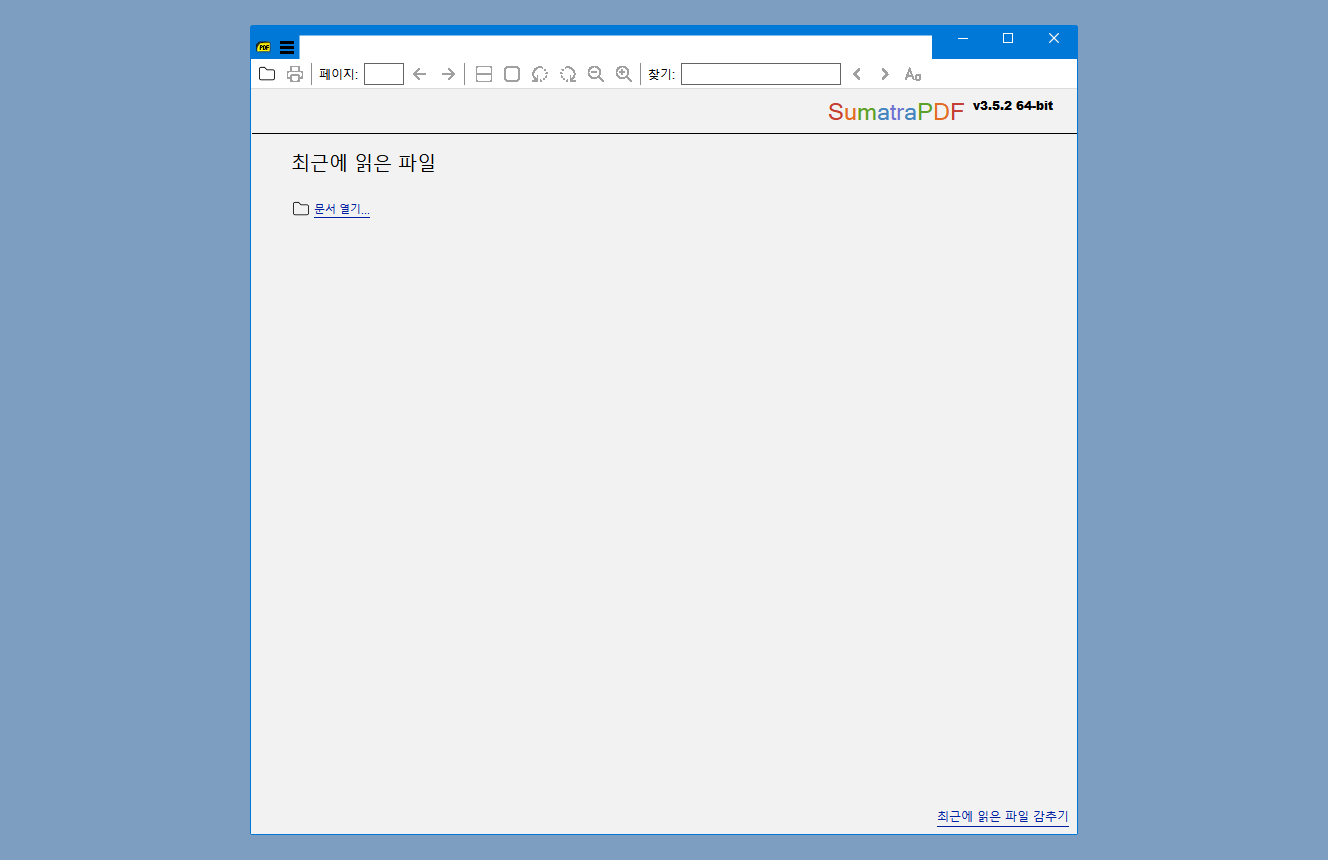Select fit single page icon
This screenshot has height=860, width=1328.
pos(512,74)
